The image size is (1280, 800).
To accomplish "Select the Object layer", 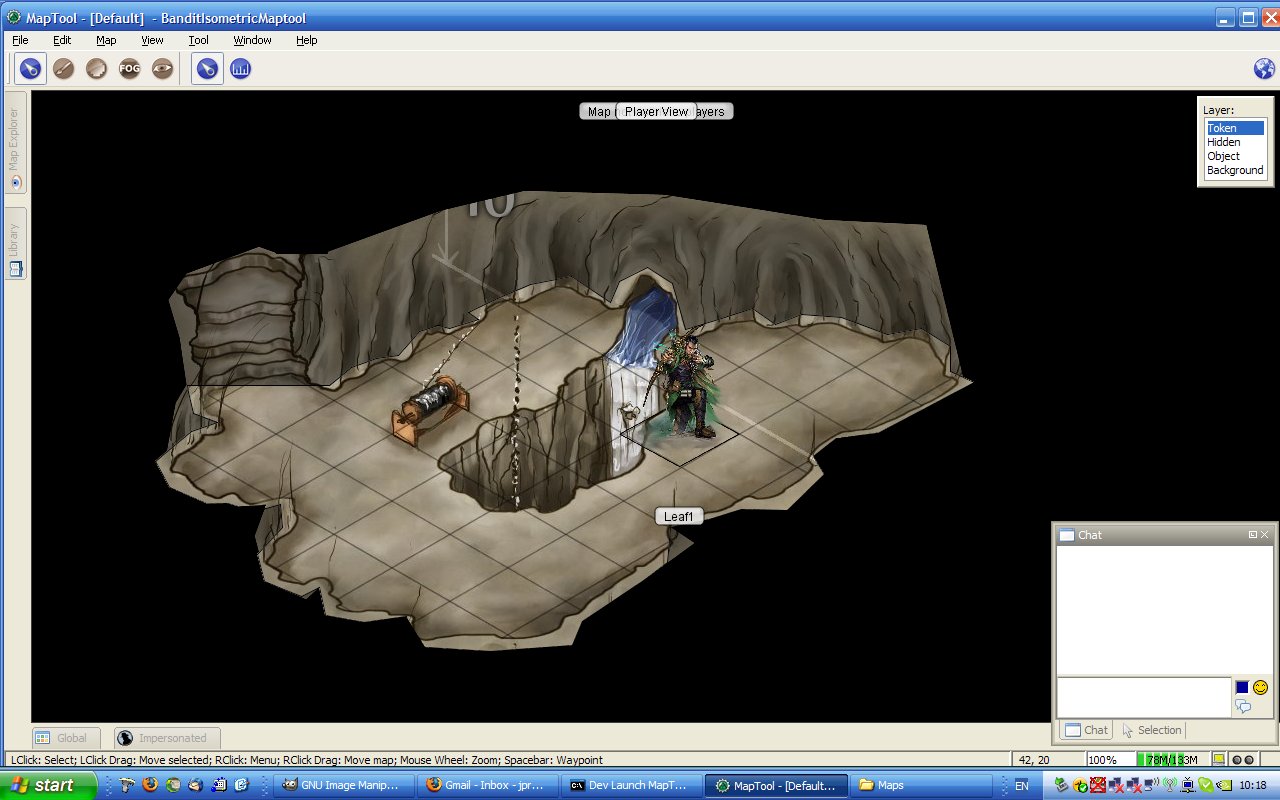I will [x=1235, y=156].
